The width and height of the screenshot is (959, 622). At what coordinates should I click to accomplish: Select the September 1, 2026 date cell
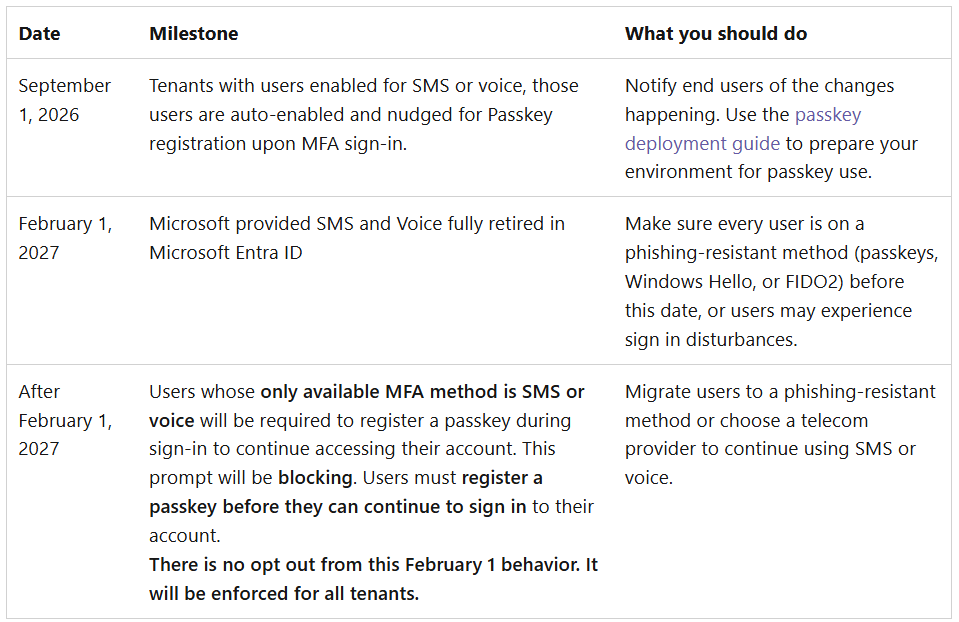[64, 100]
